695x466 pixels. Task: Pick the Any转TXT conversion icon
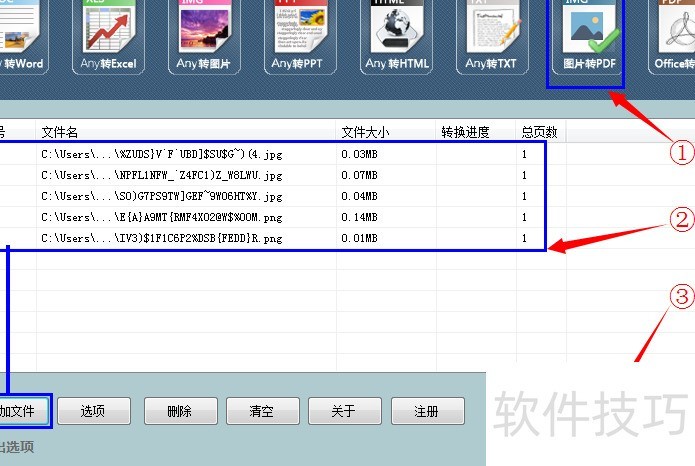point(490,37)
